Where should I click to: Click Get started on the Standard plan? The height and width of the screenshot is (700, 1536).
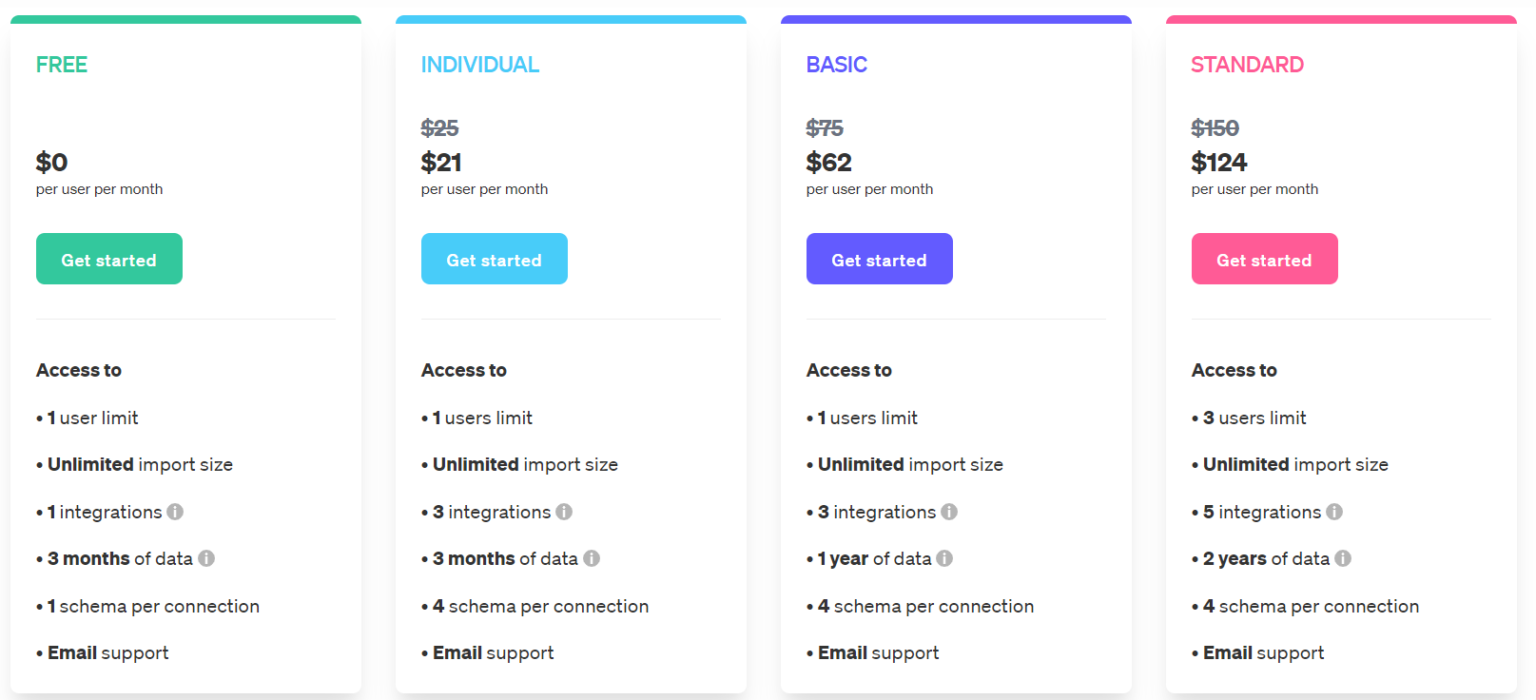tap(1264, 258)
